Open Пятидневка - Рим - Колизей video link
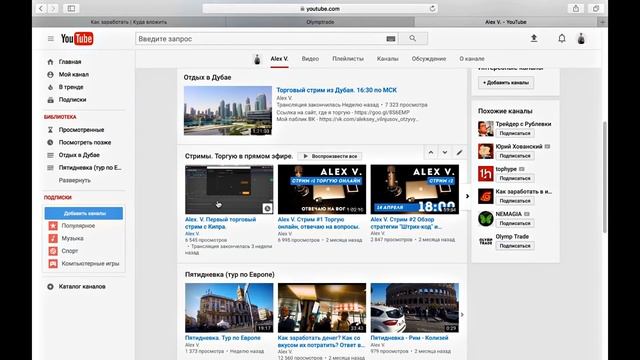 tap(409, 338)
